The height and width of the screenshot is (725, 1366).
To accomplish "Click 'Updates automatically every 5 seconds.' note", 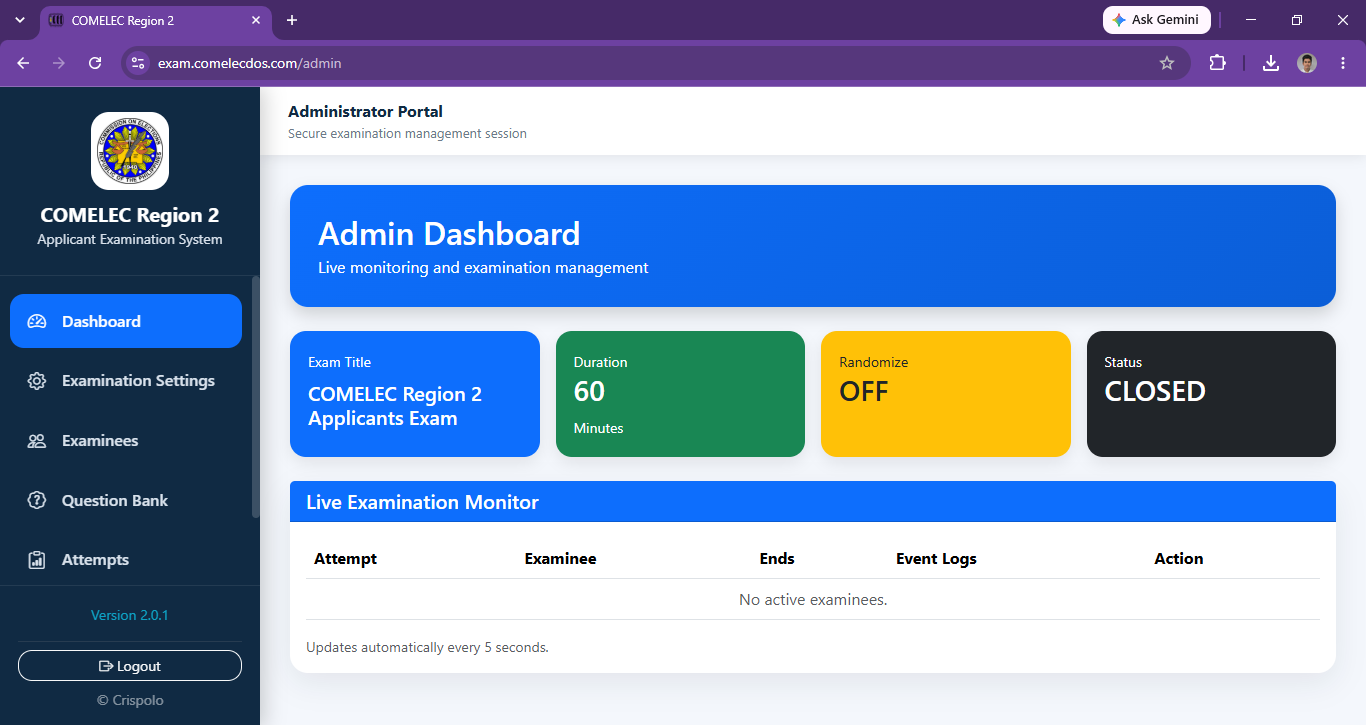I will coord(427,647).
